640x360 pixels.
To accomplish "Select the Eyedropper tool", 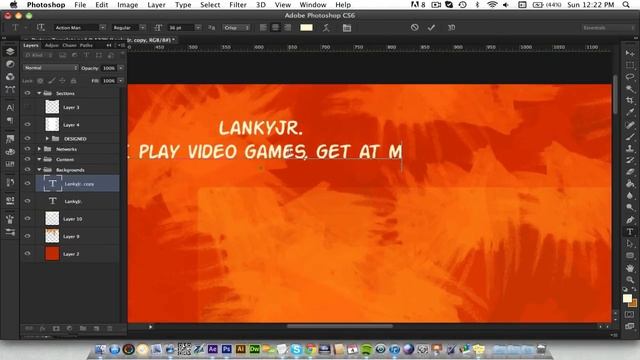I will [x=630, y=112].
